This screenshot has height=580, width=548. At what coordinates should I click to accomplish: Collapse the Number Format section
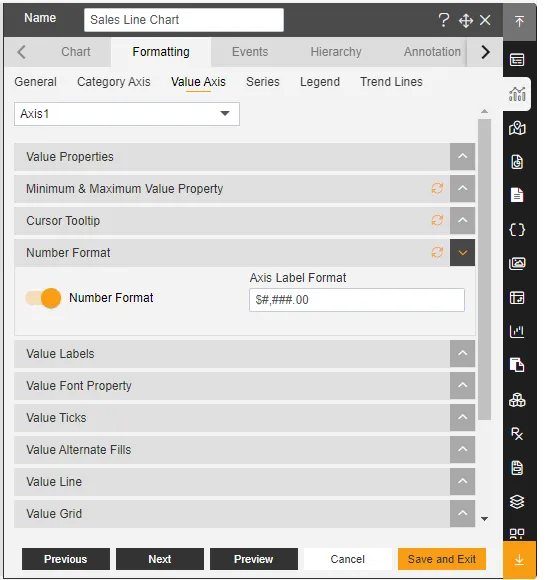click(x=462, y=253)
